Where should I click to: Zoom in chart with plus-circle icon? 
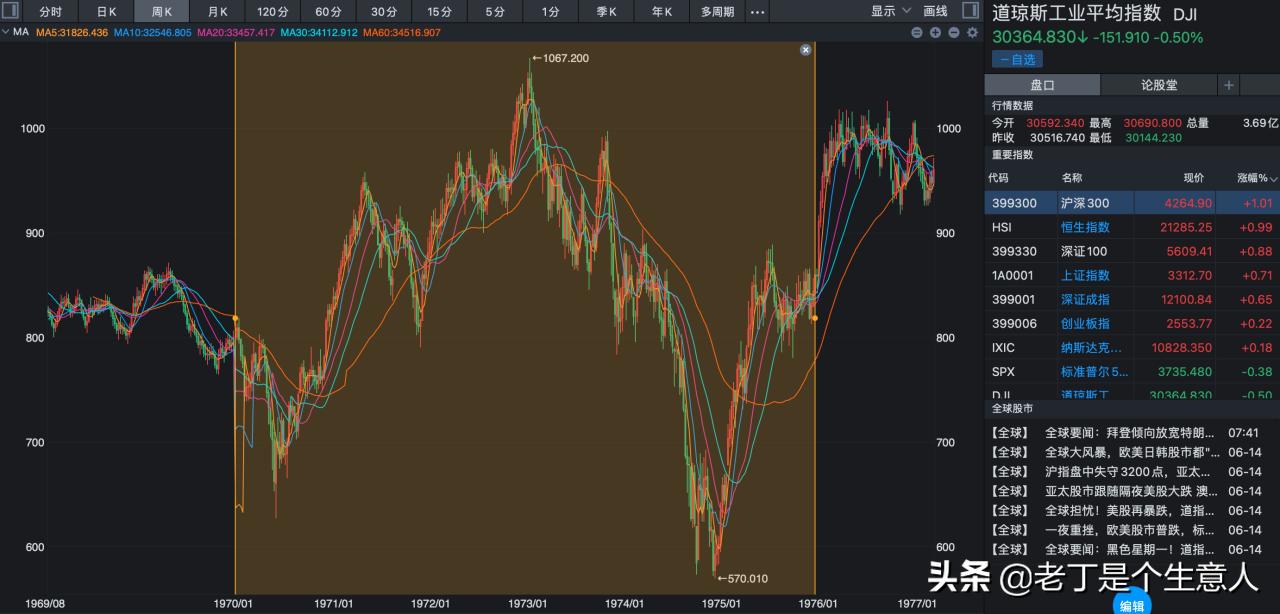936,32
